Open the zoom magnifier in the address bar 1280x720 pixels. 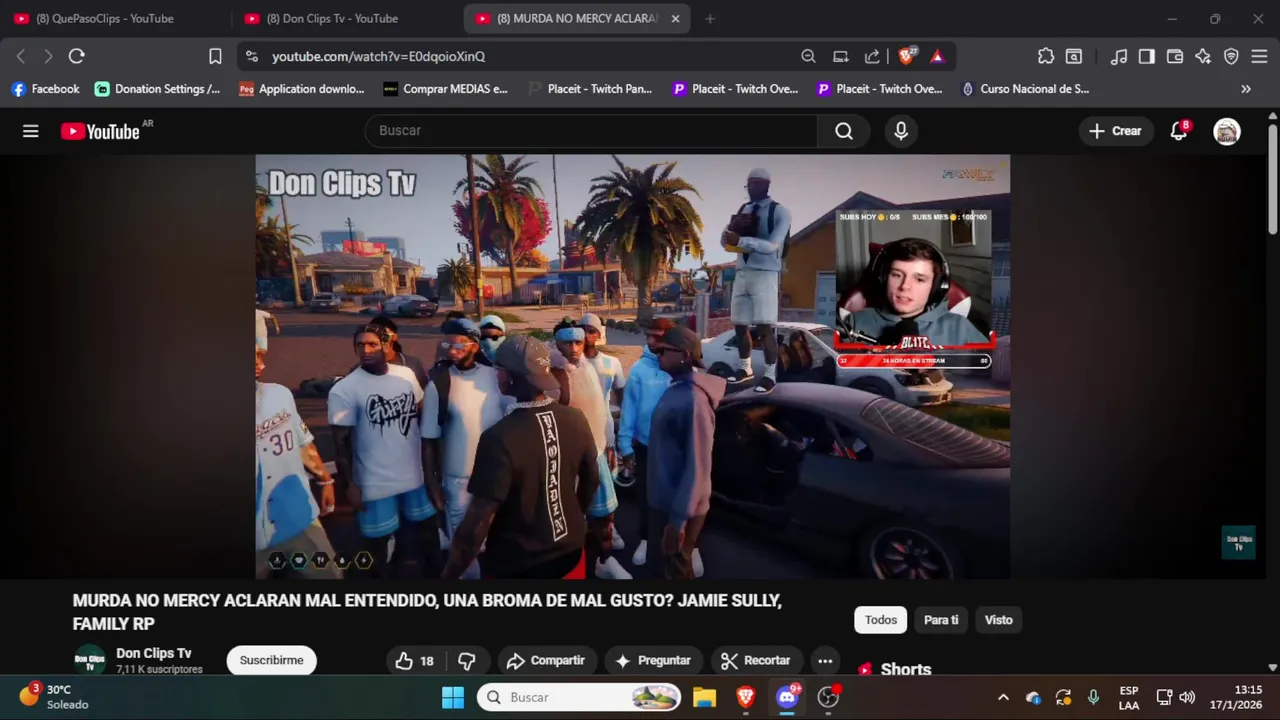click(808, 56)
